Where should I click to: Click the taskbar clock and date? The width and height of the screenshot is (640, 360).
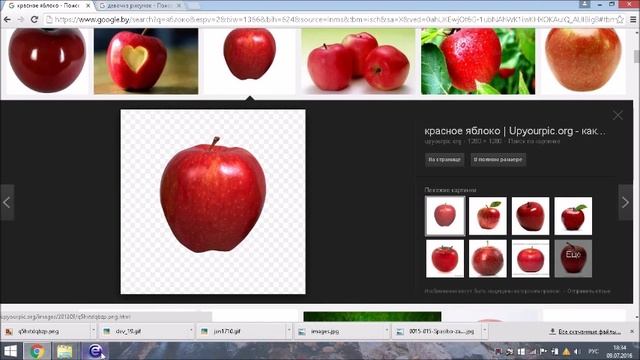coord(619,351)
